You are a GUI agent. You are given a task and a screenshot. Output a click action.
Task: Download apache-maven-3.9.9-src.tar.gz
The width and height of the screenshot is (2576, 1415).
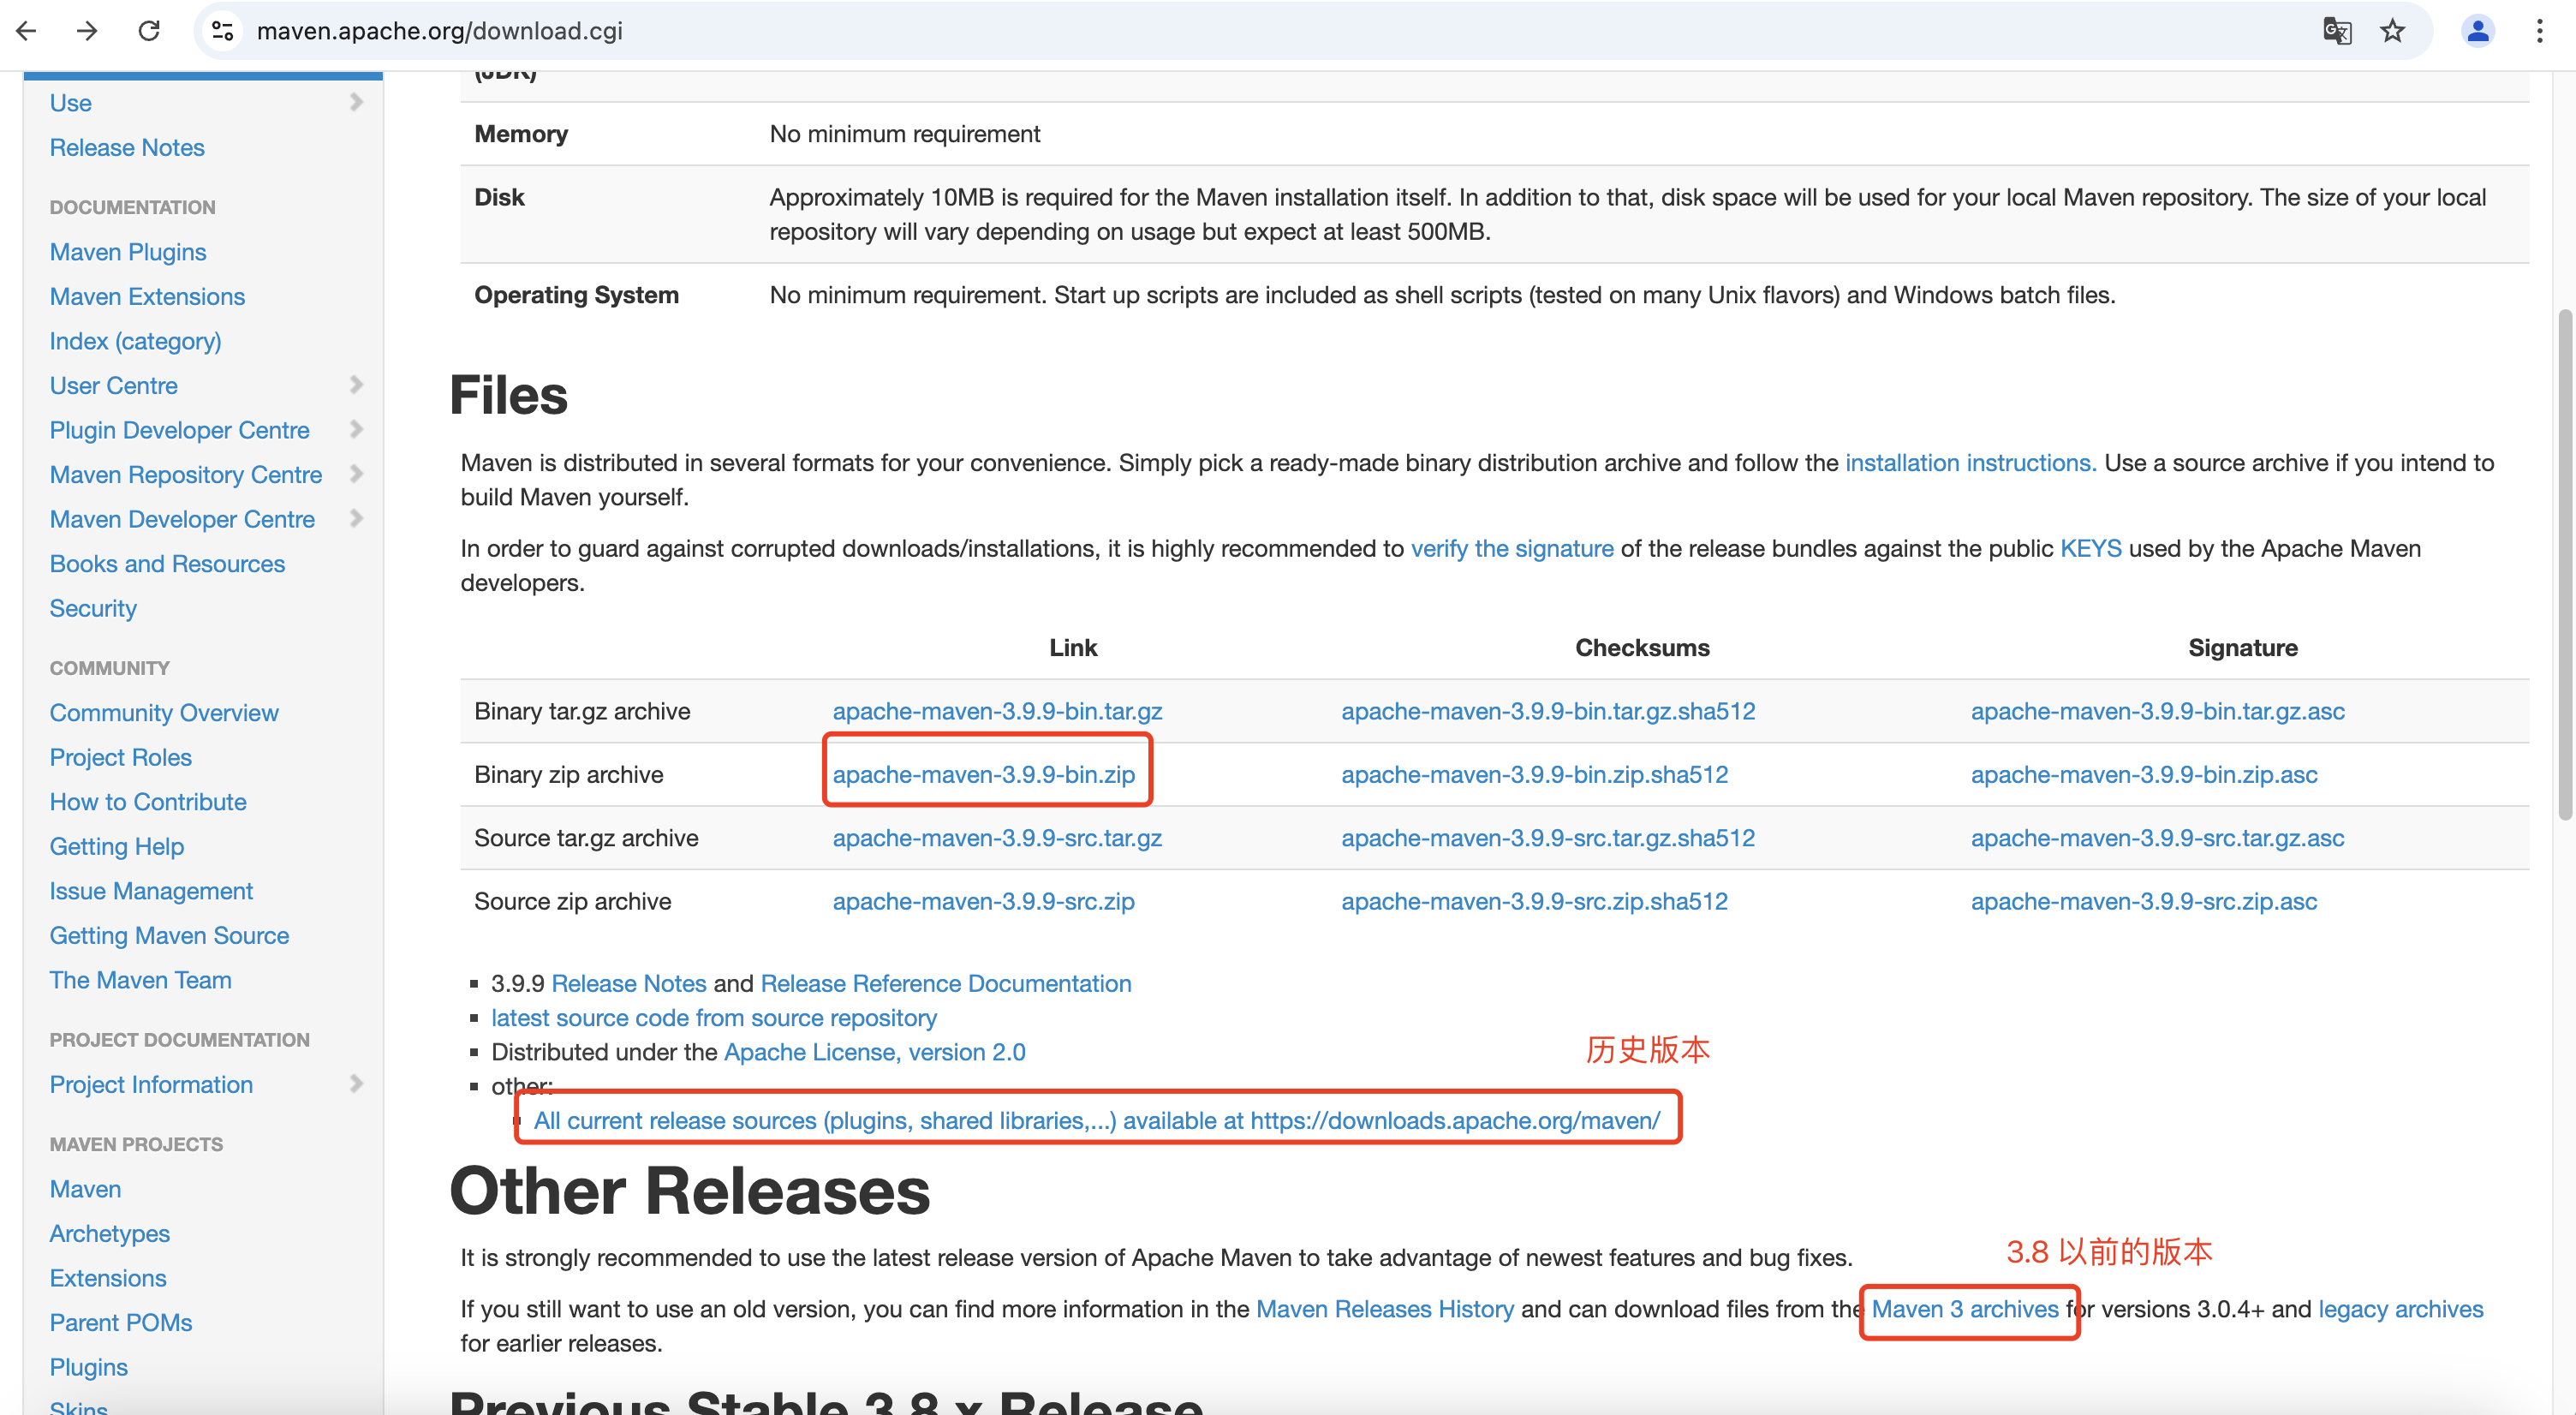pos(997,838)
